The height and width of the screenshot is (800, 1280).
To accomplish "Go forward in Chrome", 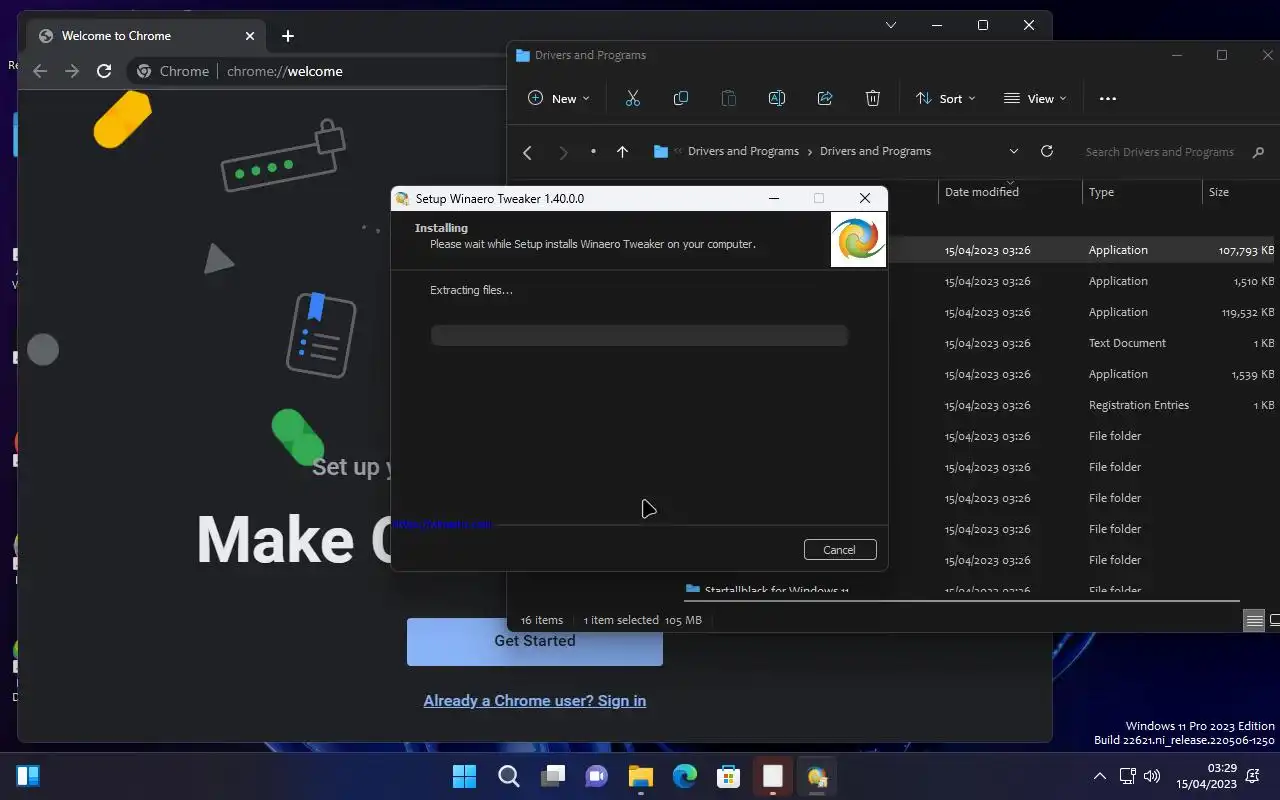I will tap(72, 71).
